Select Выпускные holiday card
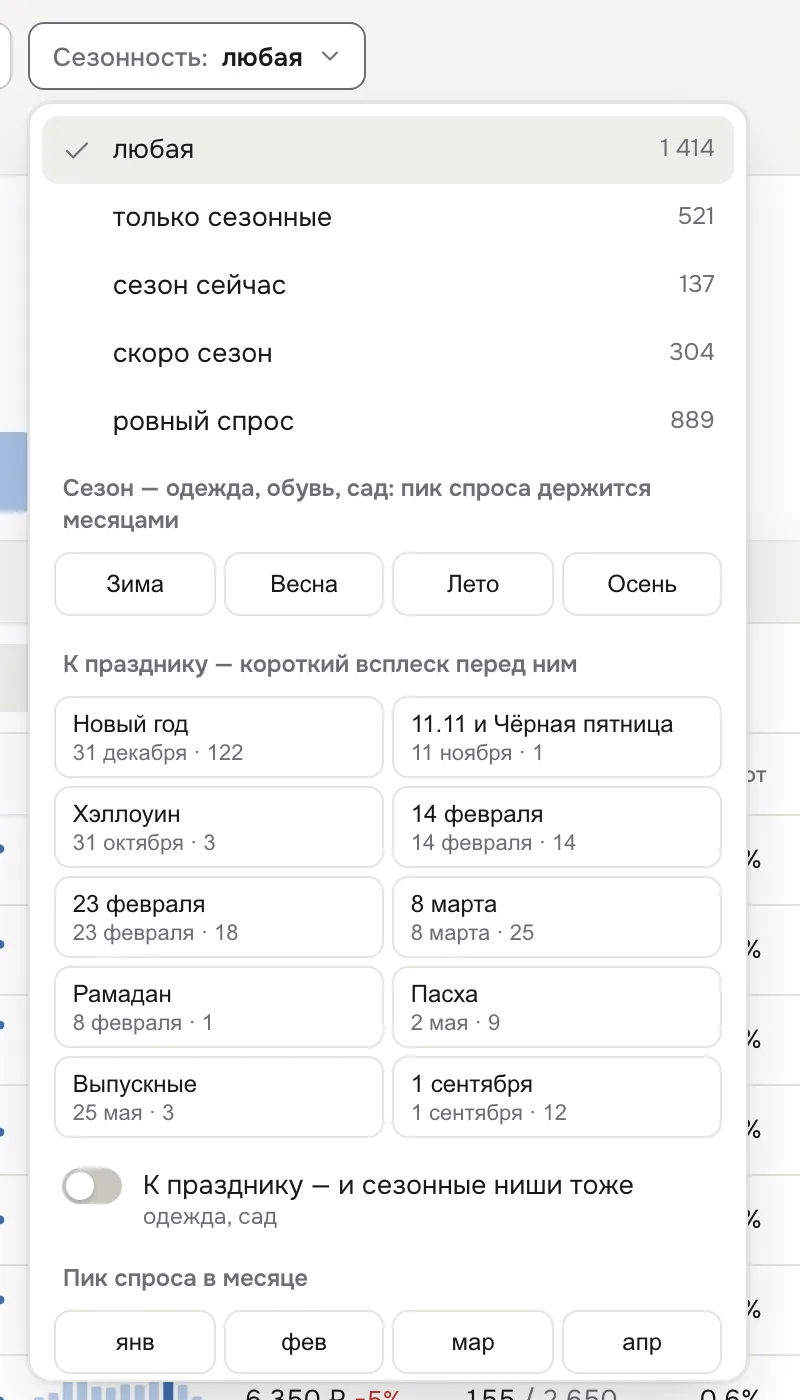 219,1097
